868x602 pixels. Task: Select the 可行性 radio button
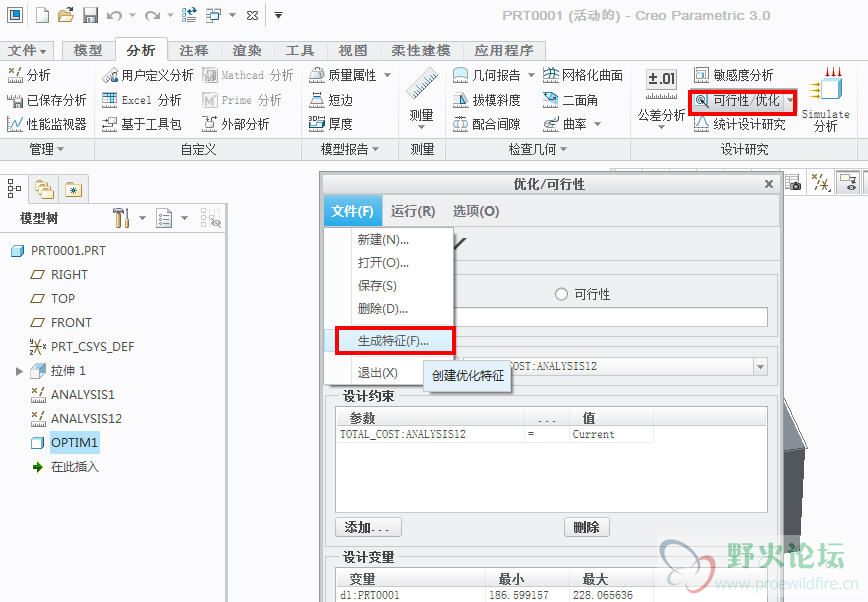coord(561,294)
